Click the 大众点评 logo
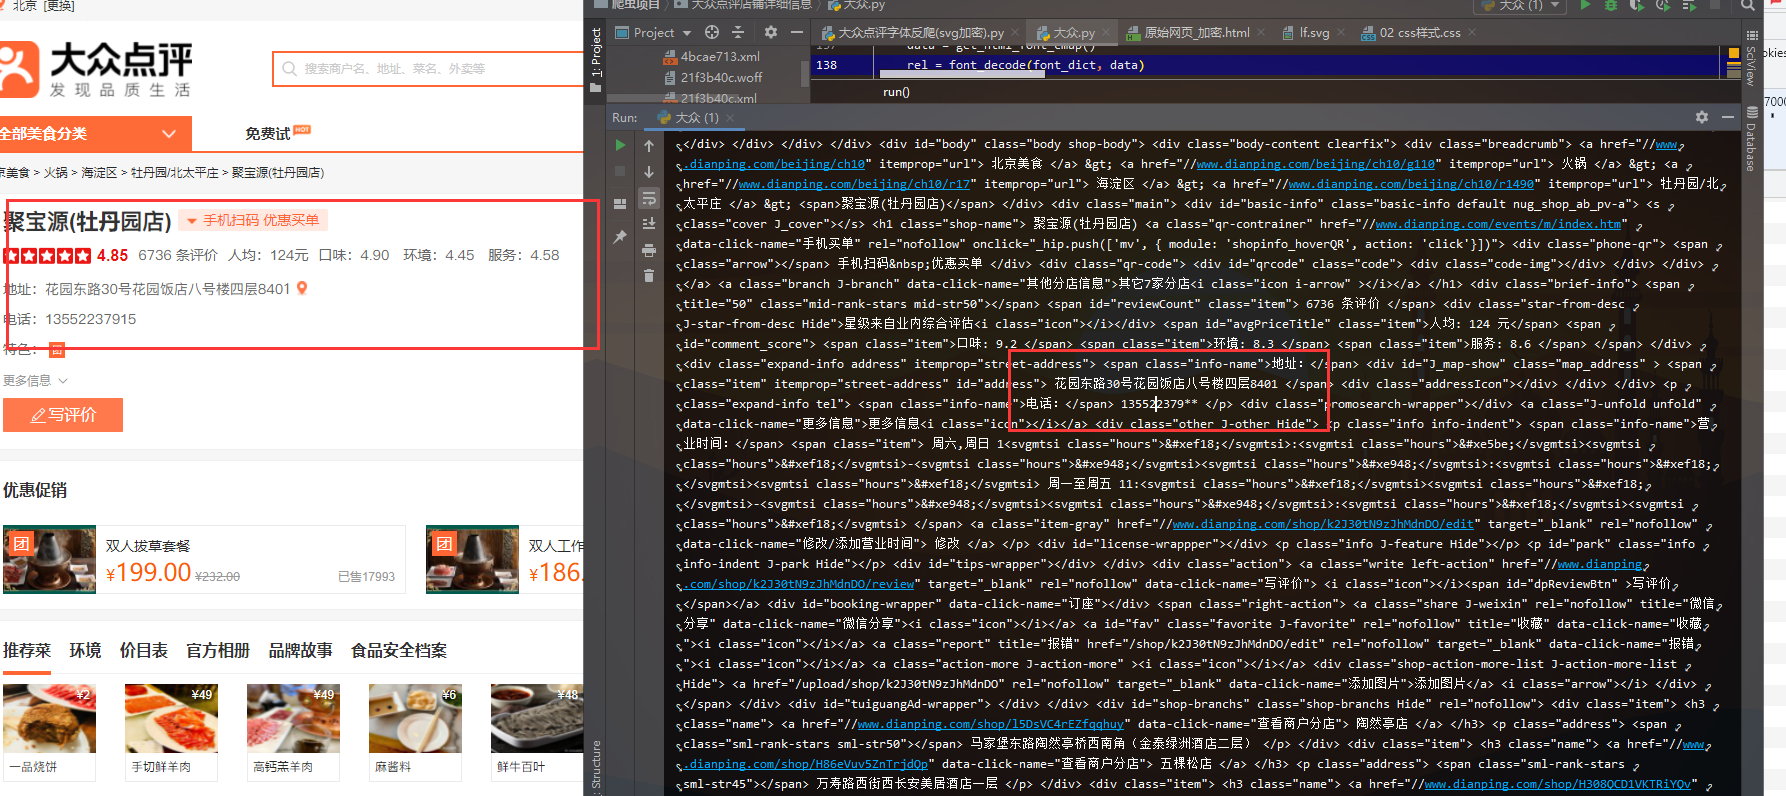This screenshot has width=1786, height=796. (x=97, y=69)
